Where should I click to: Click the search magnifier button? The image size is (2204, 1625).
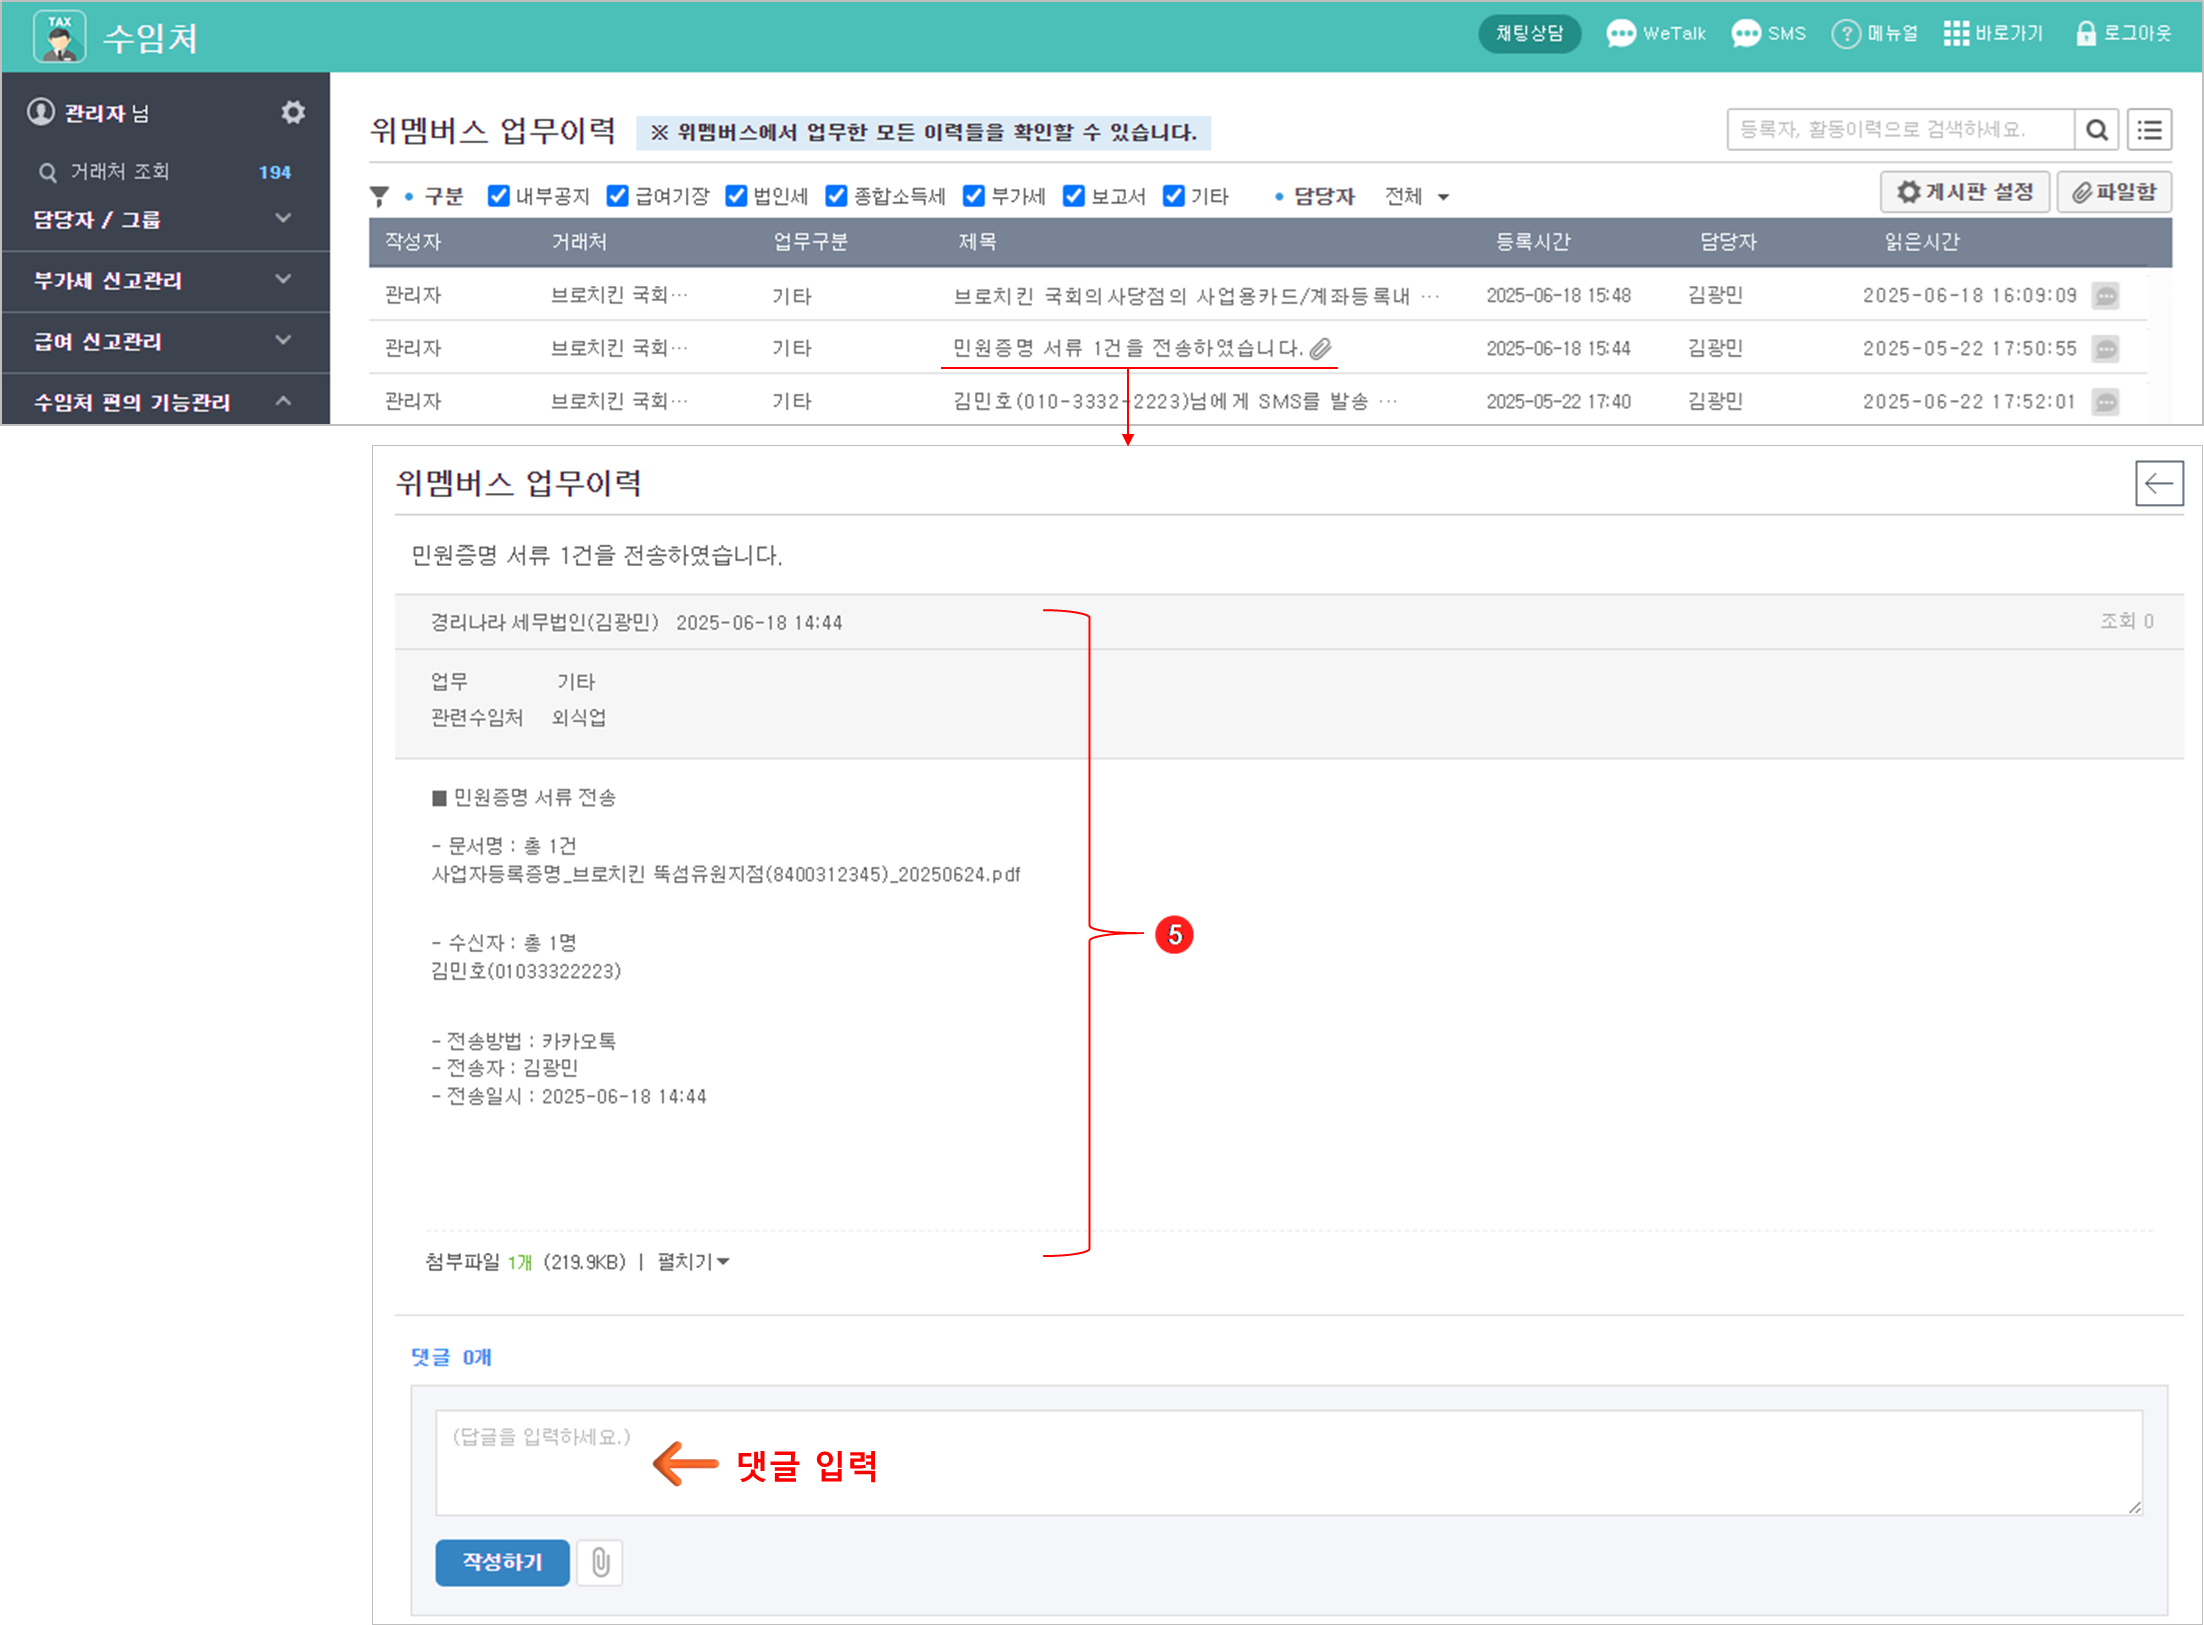pyautogui.click(x=2097, y=130)
